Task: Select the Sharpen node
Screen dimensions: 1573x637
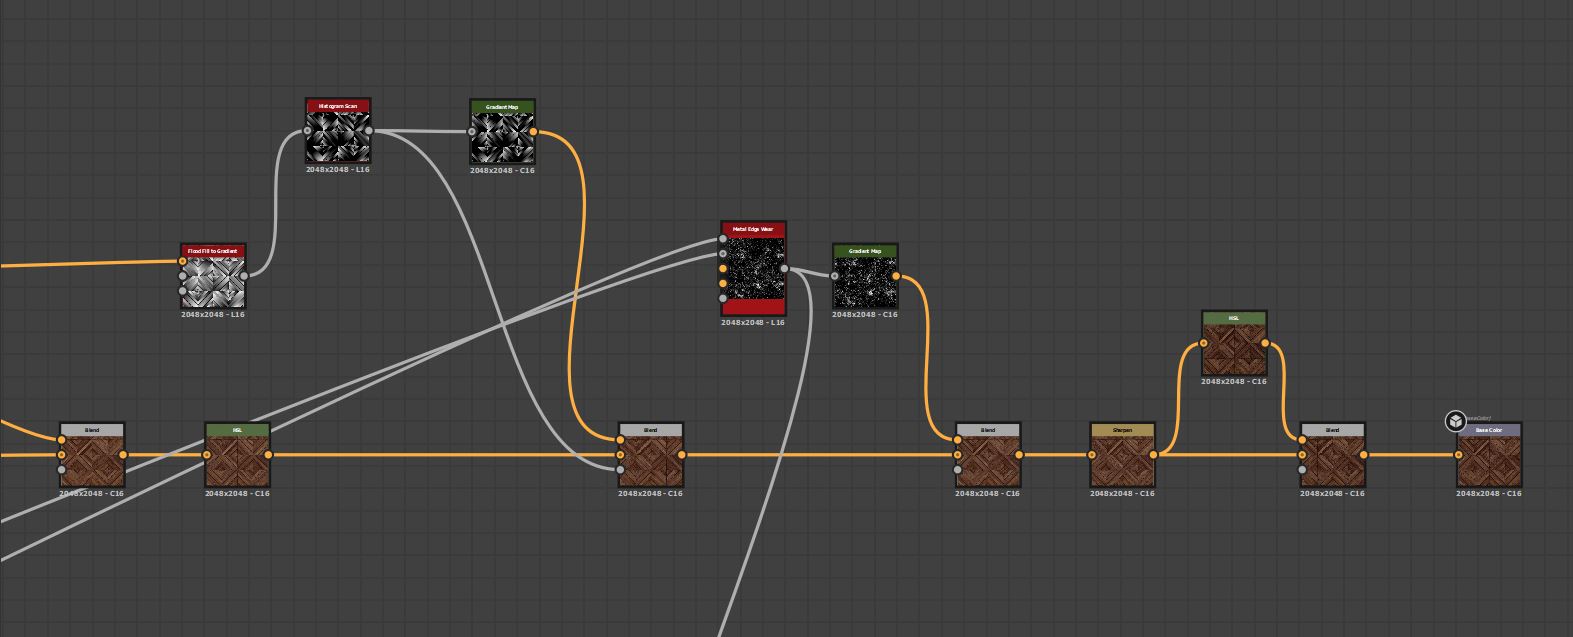Action: pyautogui.click(x=1122, y=455)
